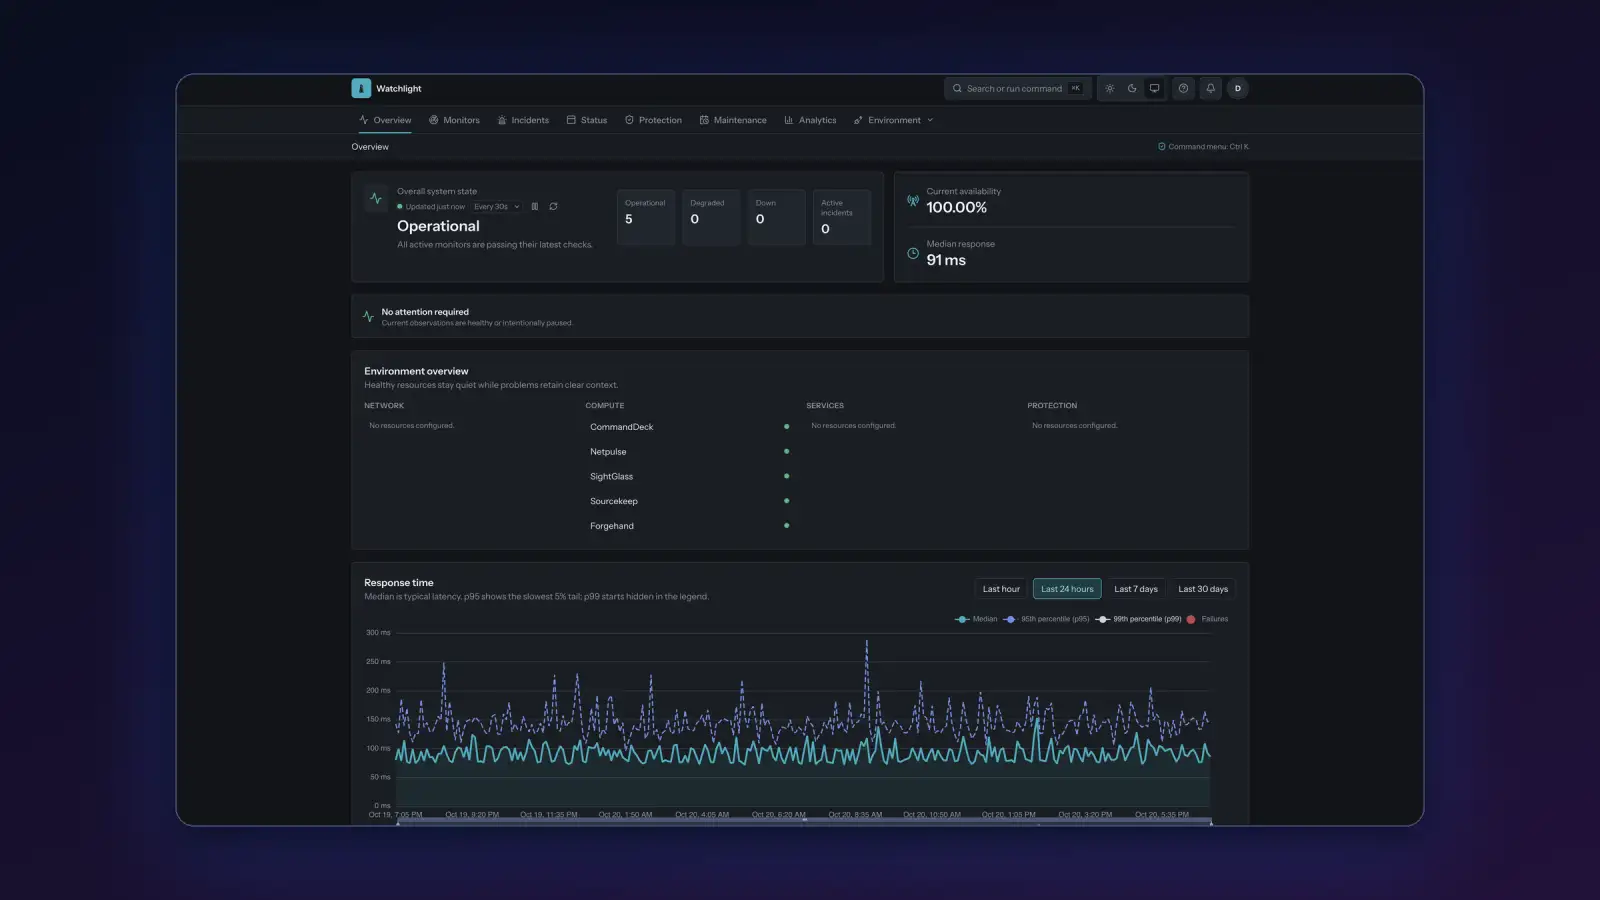Open the SightGlass compute resource

click(689, 477)
